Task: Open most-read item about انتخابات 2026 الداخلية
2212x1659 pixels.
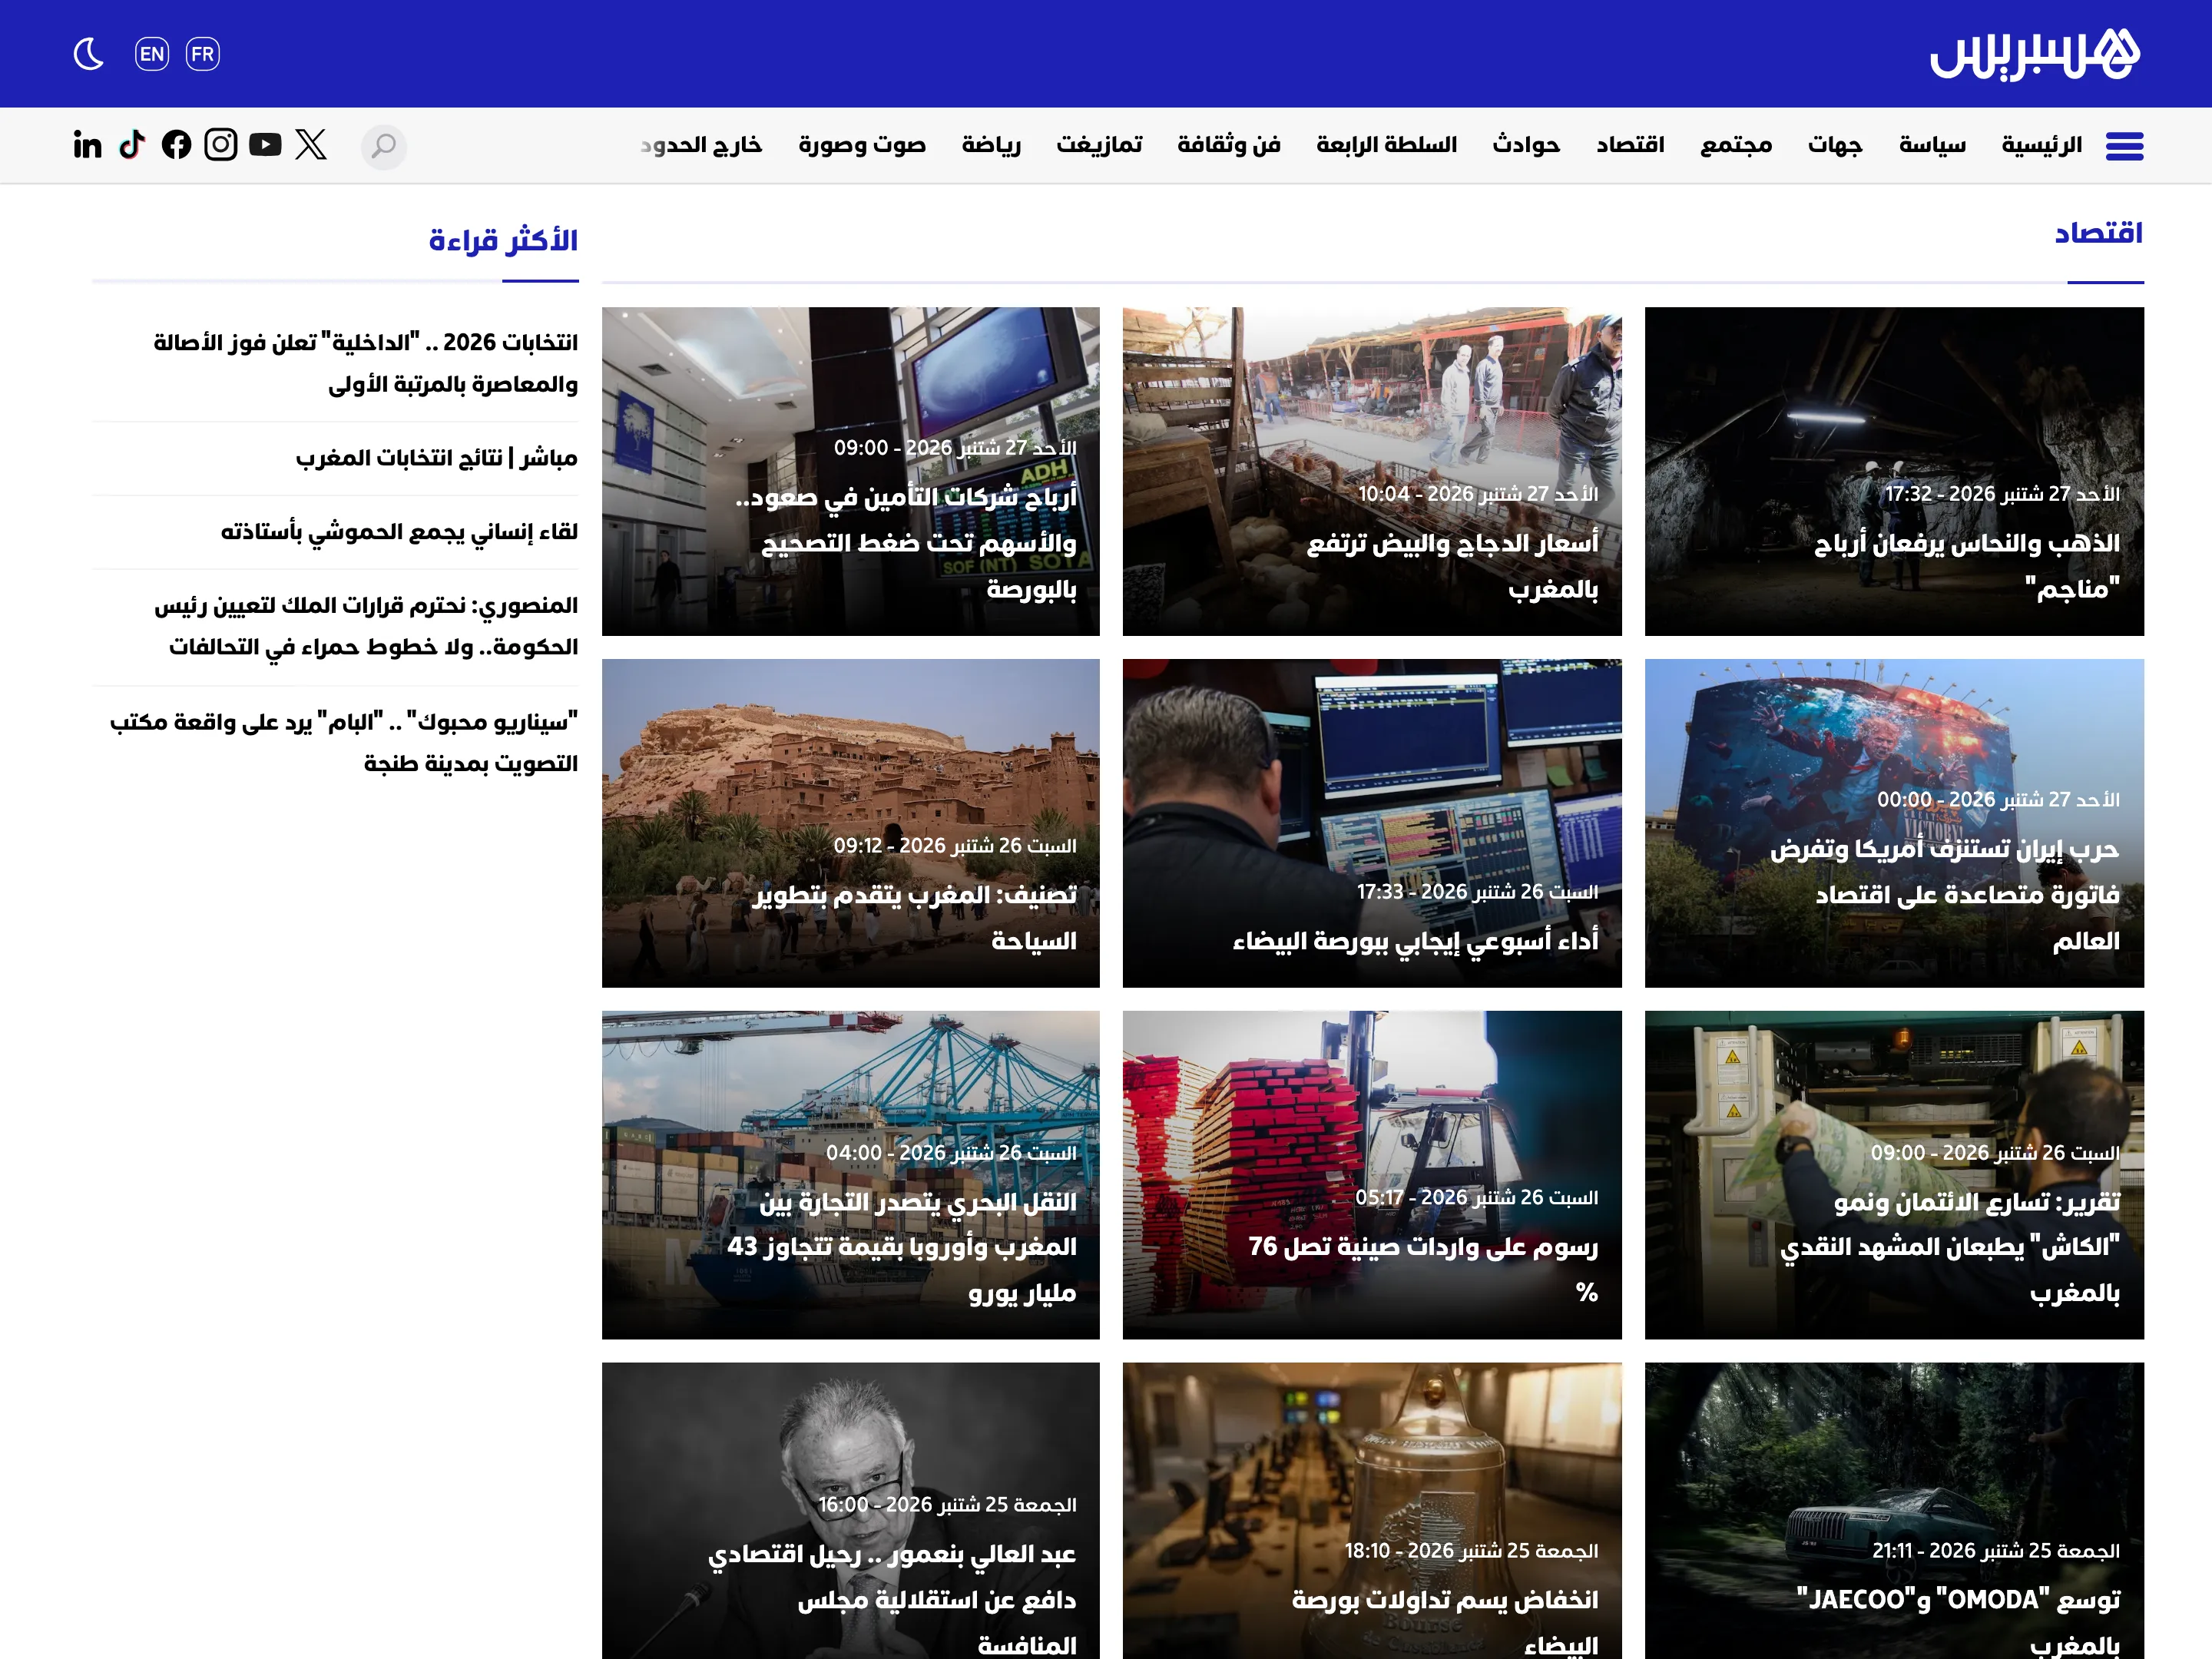Action: point(365,363)
